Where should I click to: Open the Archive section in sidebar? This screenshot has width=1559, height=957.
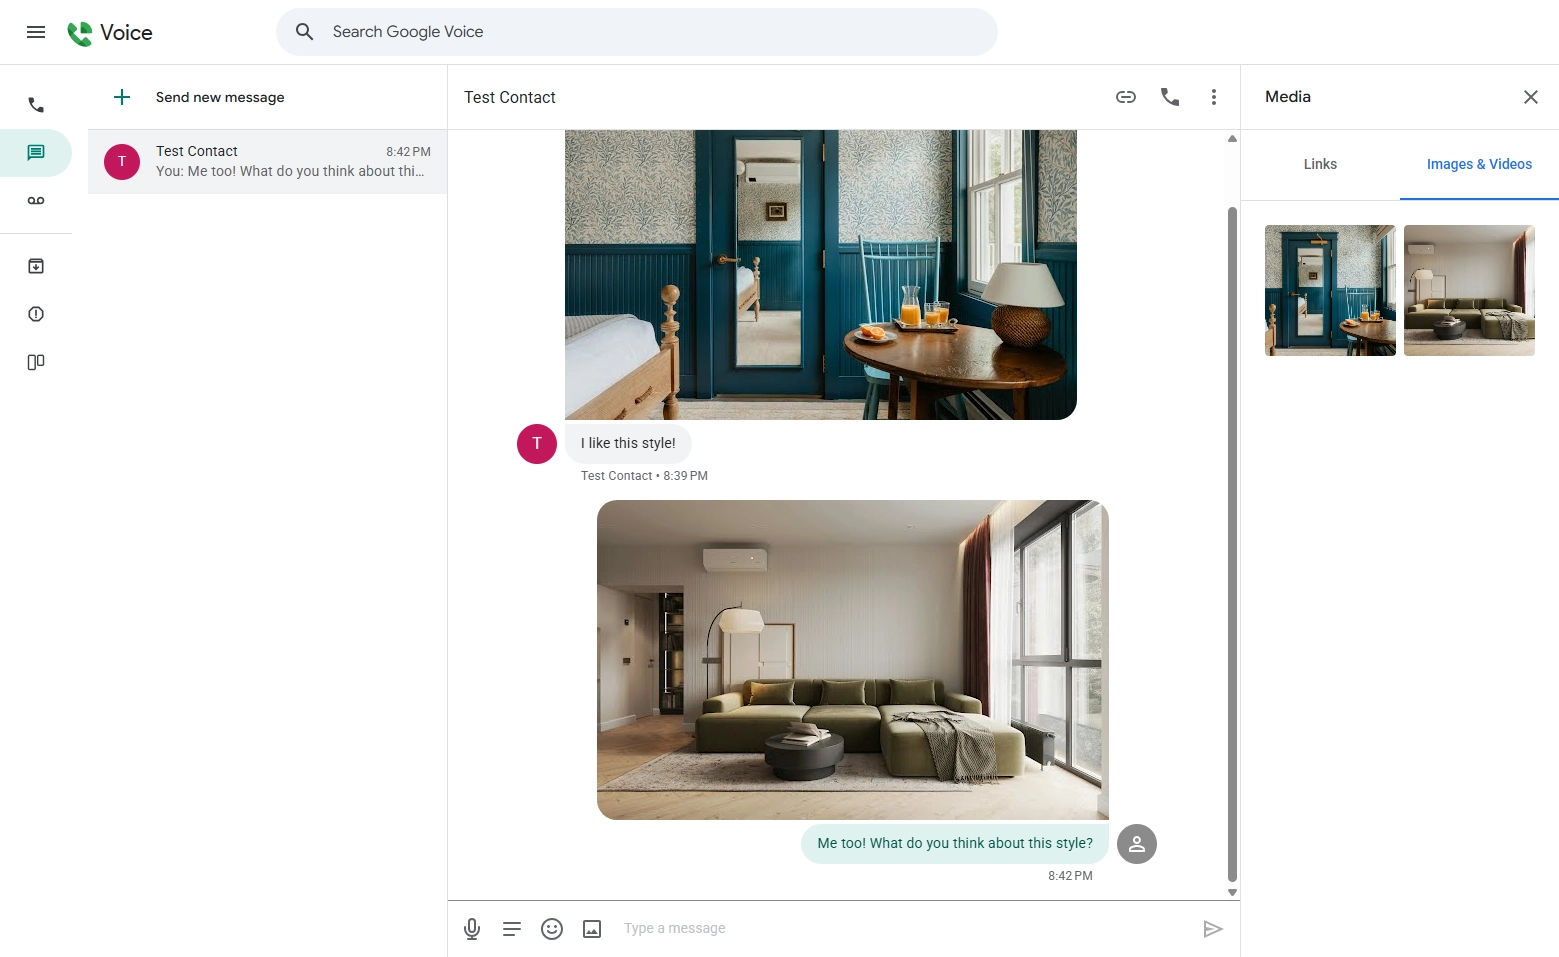click(x=36, y=266)
